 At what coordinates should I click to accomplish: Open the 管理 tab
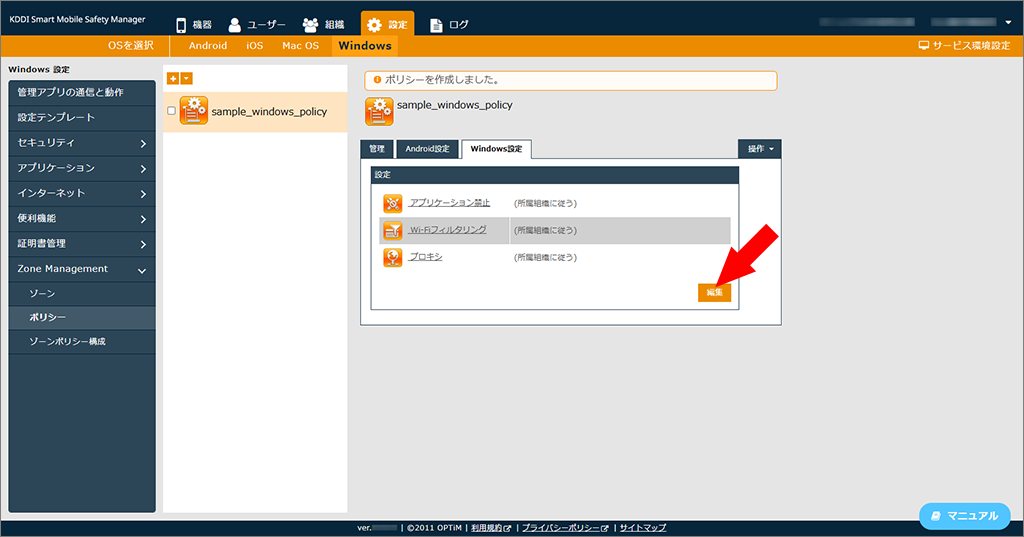[377, 149]
